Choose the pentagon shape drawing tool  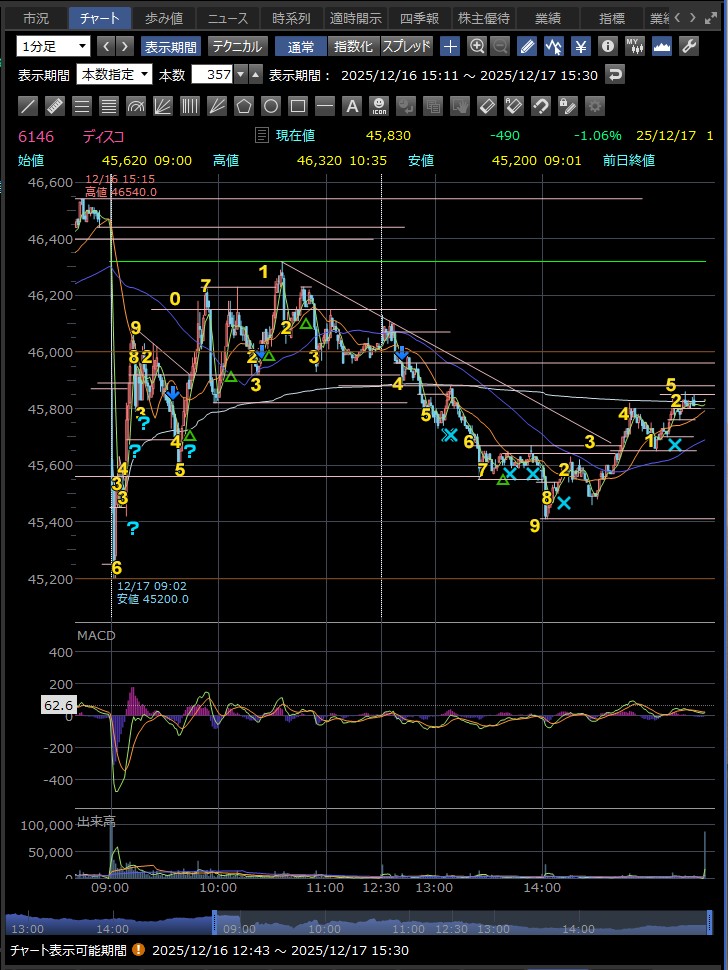pyautogui.click(x=244, y=105)
